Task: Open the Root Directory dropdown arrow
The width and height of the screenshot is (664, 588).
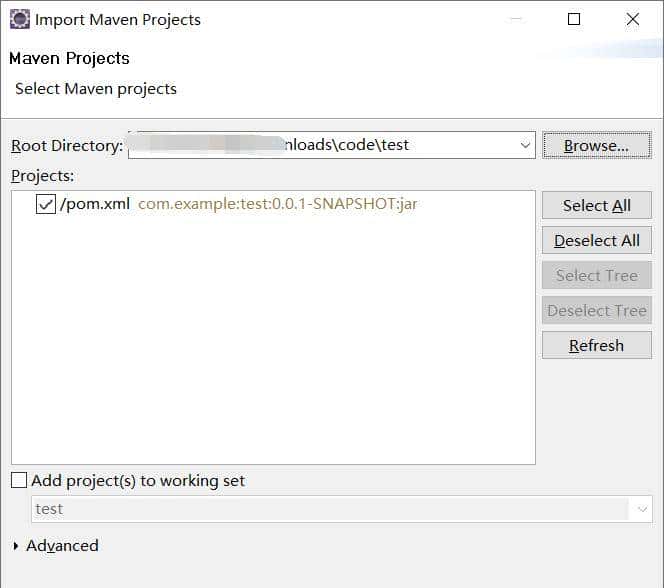Action: click(525, 145)
